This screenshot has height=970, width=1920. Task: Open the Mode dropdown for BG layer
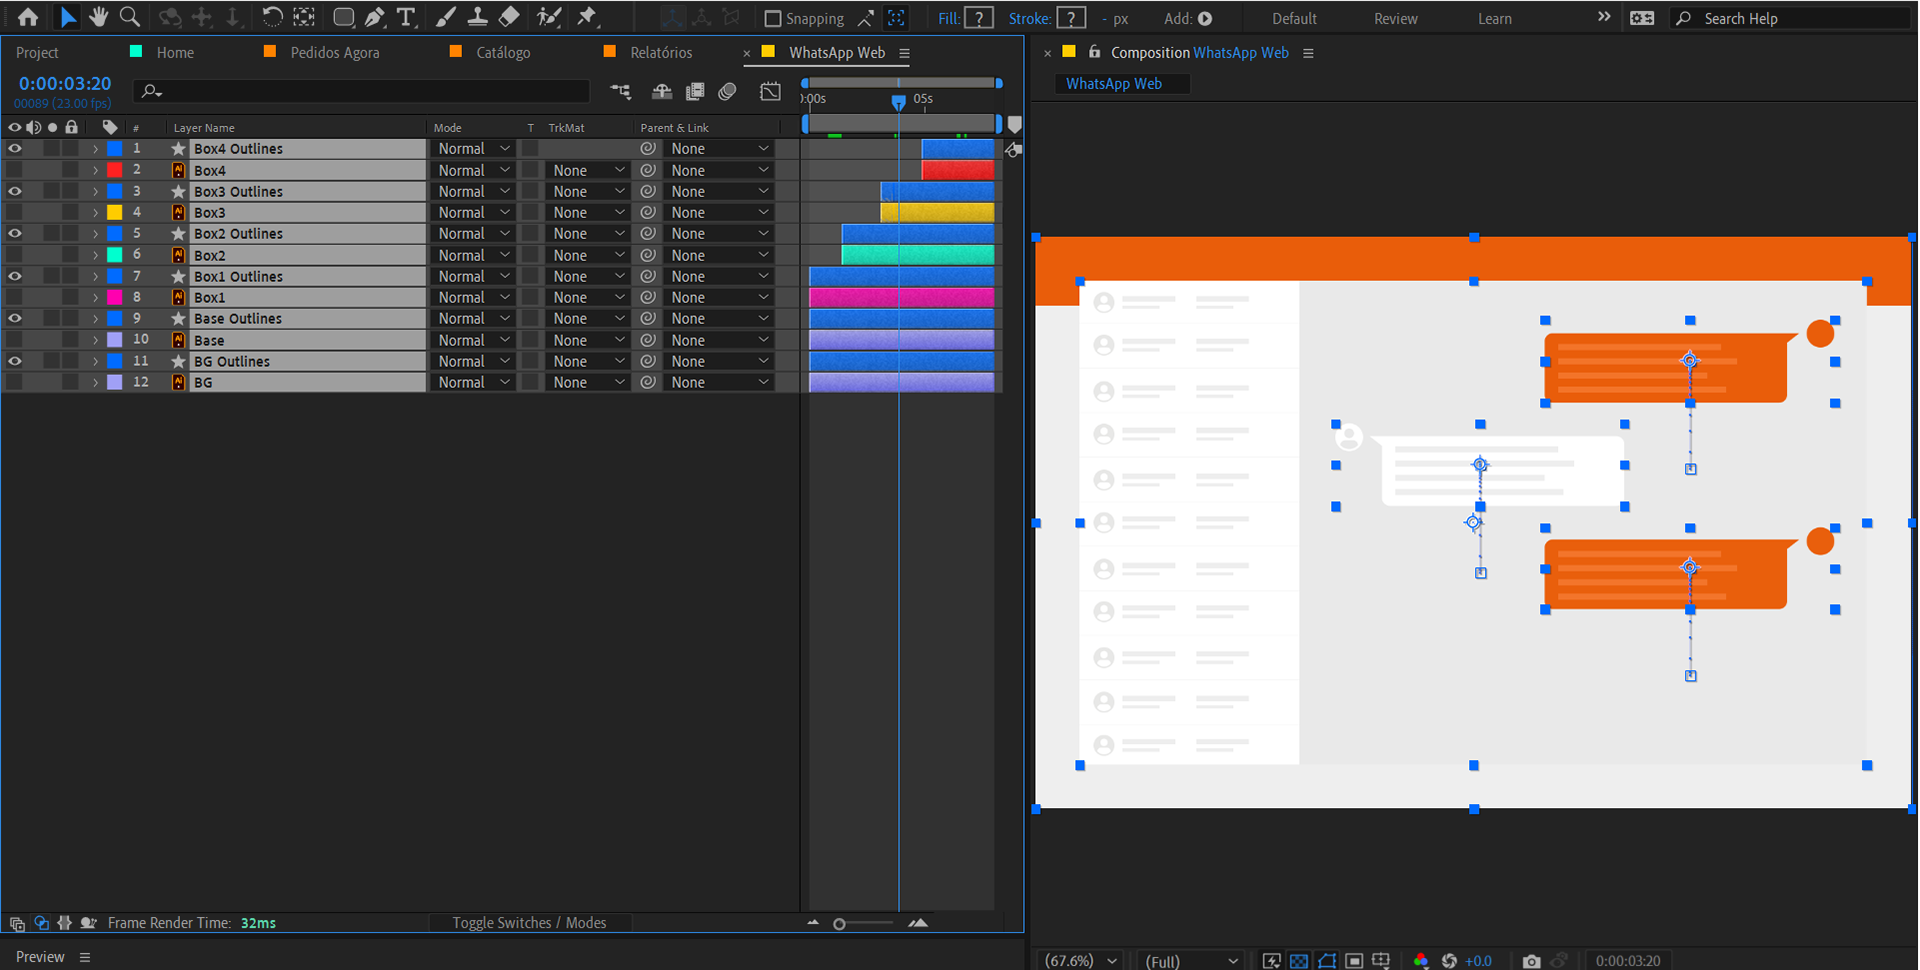click(x=474, y=382)
